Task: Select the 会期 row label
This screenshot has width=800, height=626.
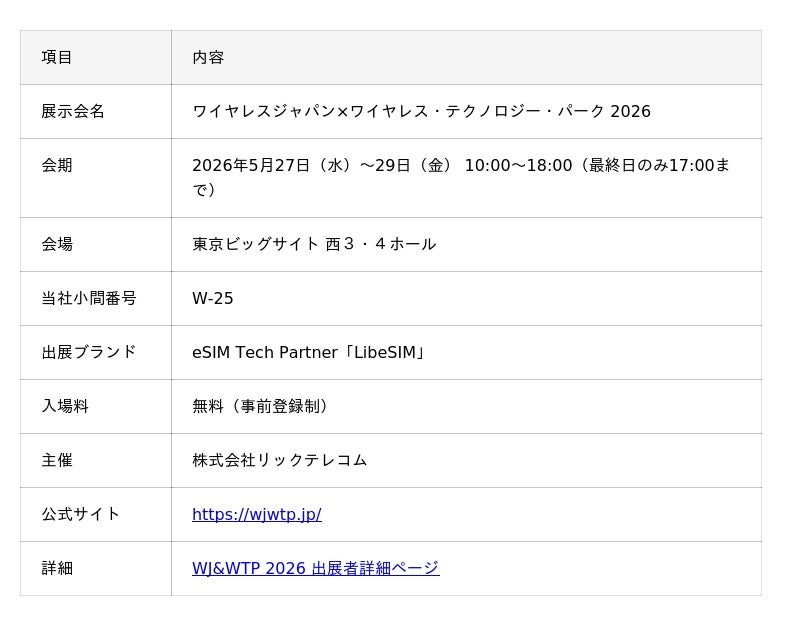Action: (57, 165)
